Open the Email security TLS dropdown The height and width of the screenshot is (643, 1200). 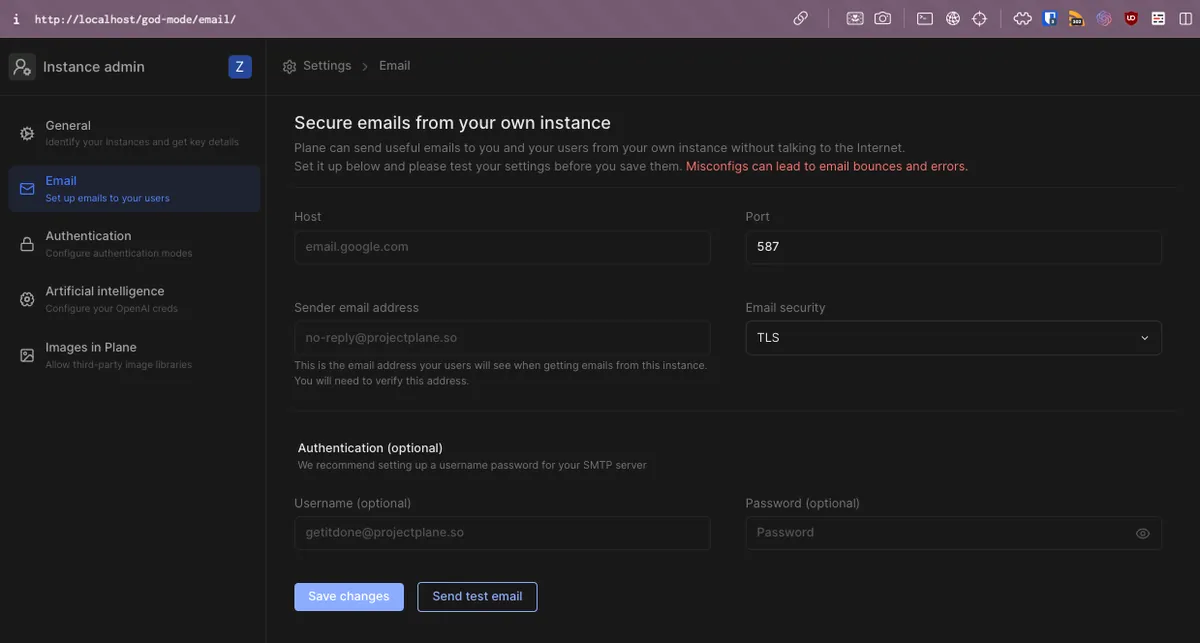(953, 338)
